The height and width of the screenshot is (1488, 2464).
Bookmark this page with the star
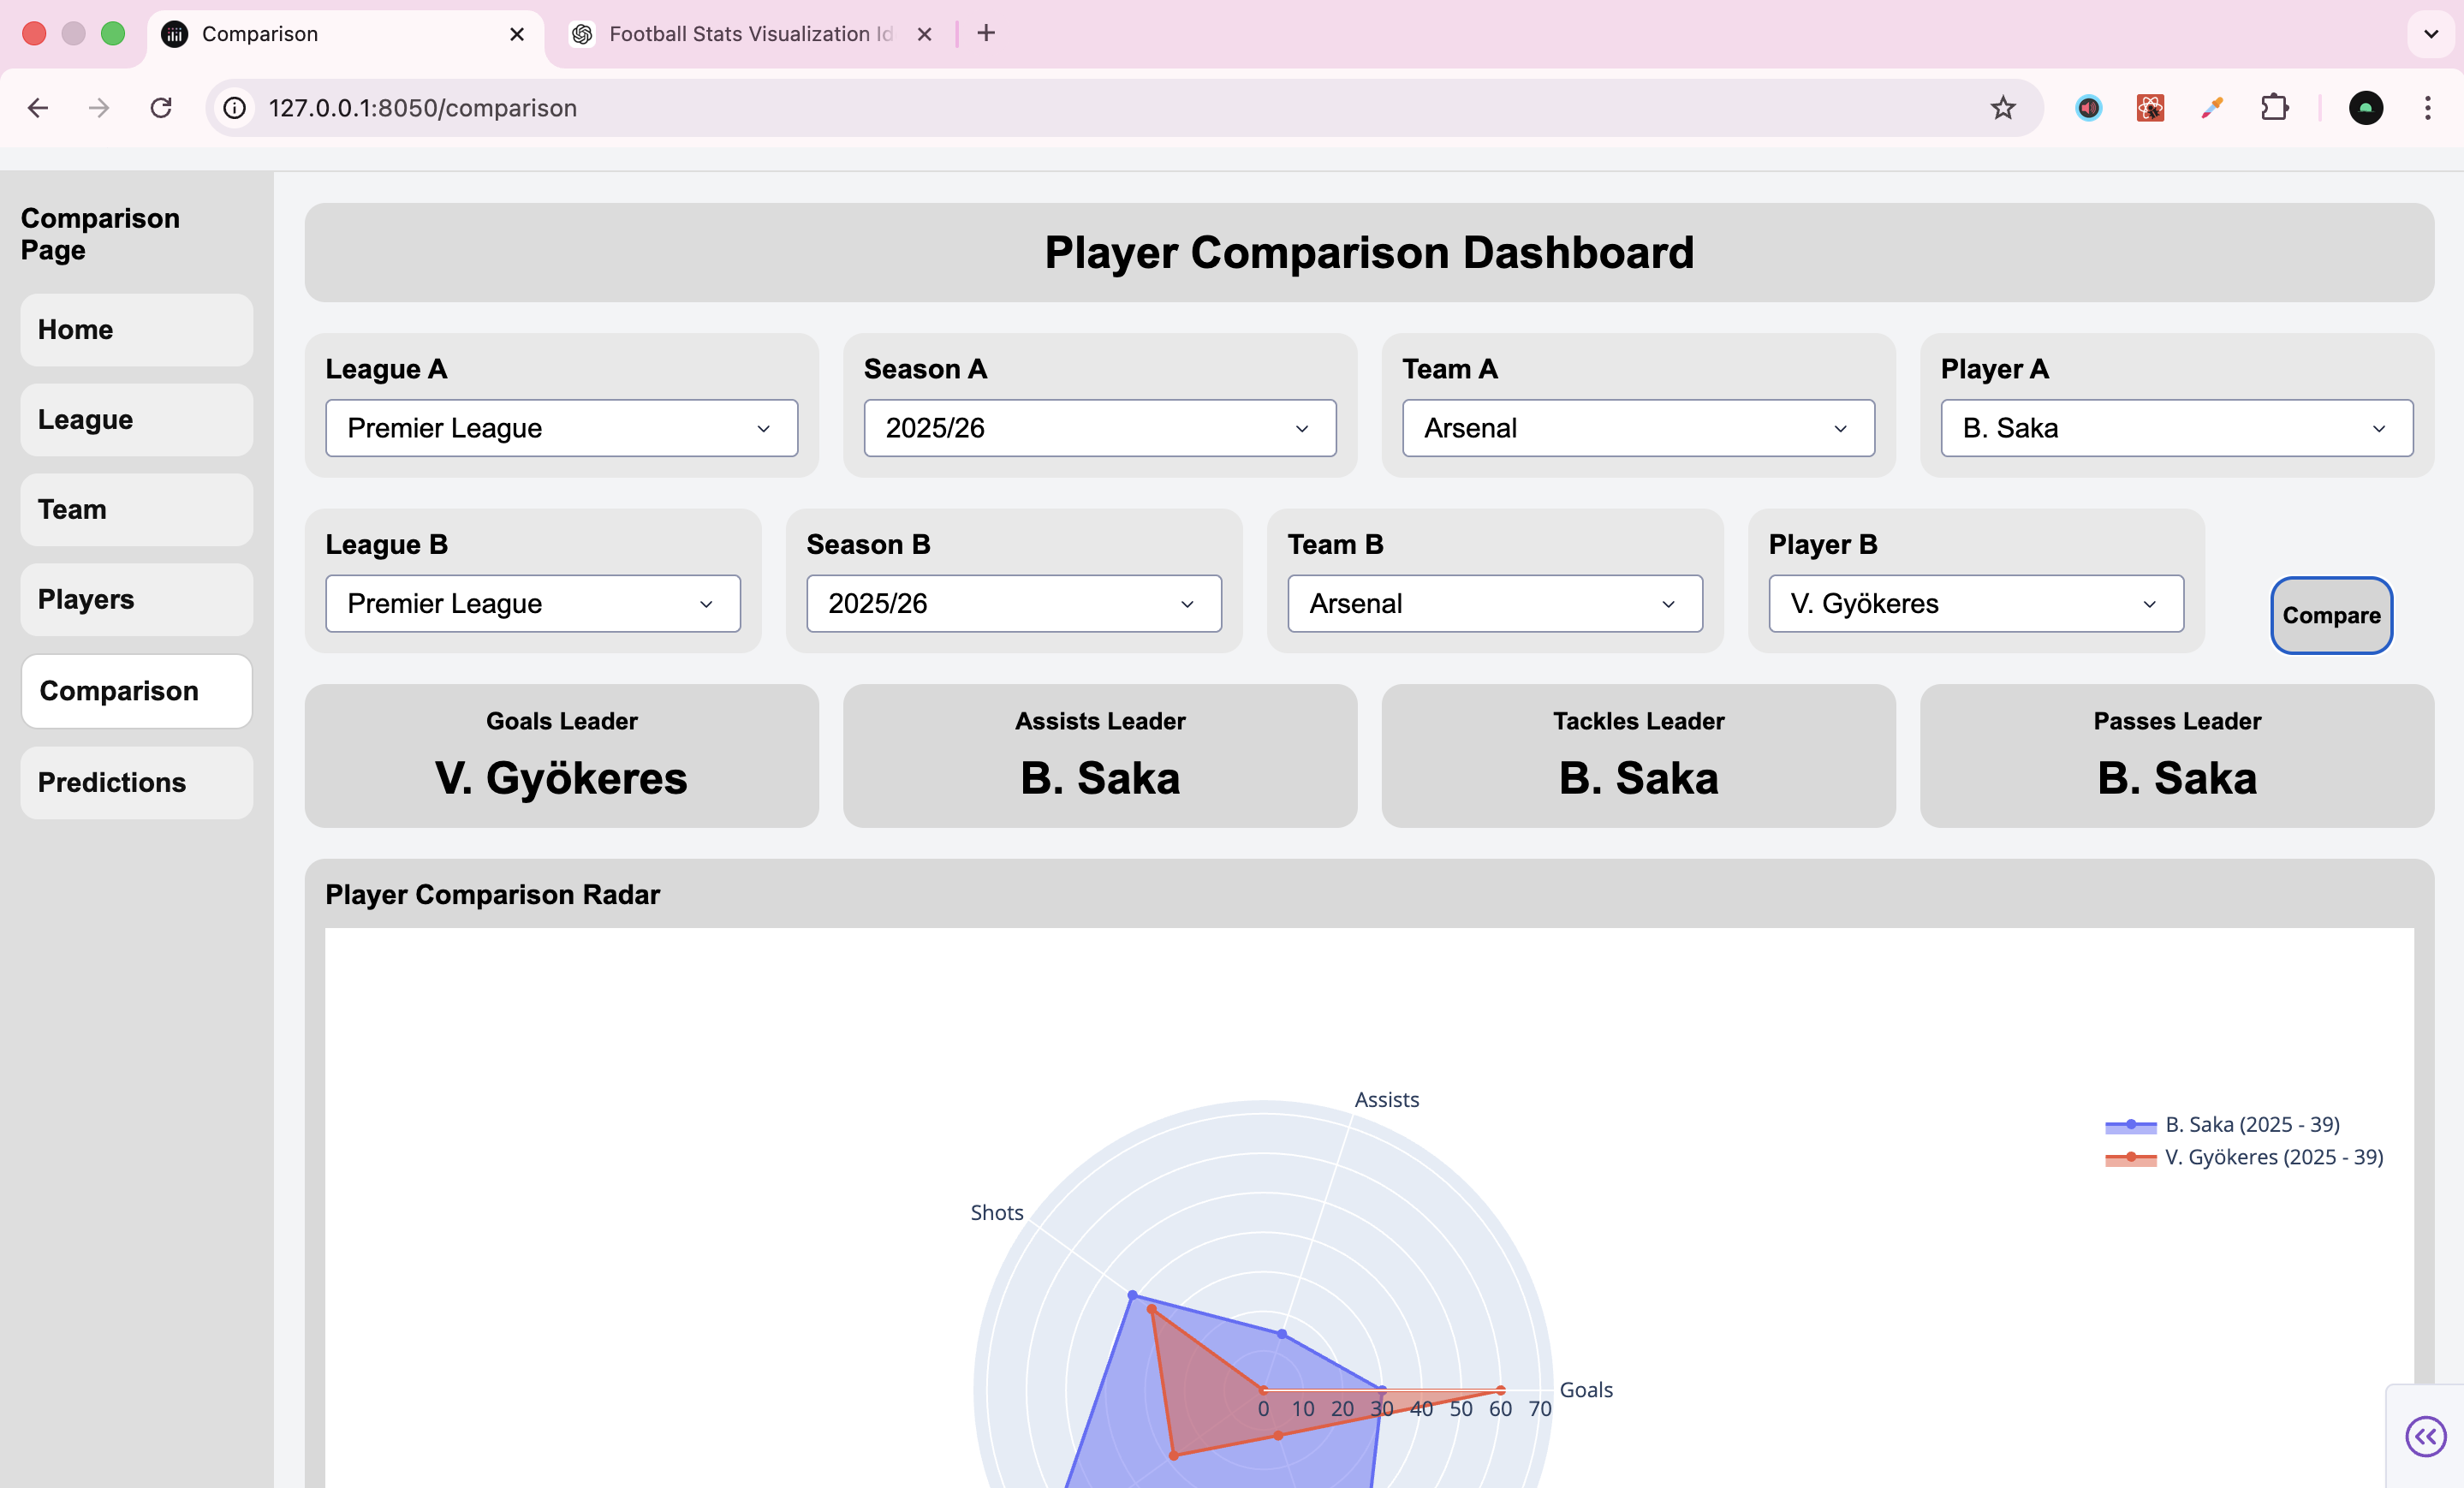point(2003,108)
